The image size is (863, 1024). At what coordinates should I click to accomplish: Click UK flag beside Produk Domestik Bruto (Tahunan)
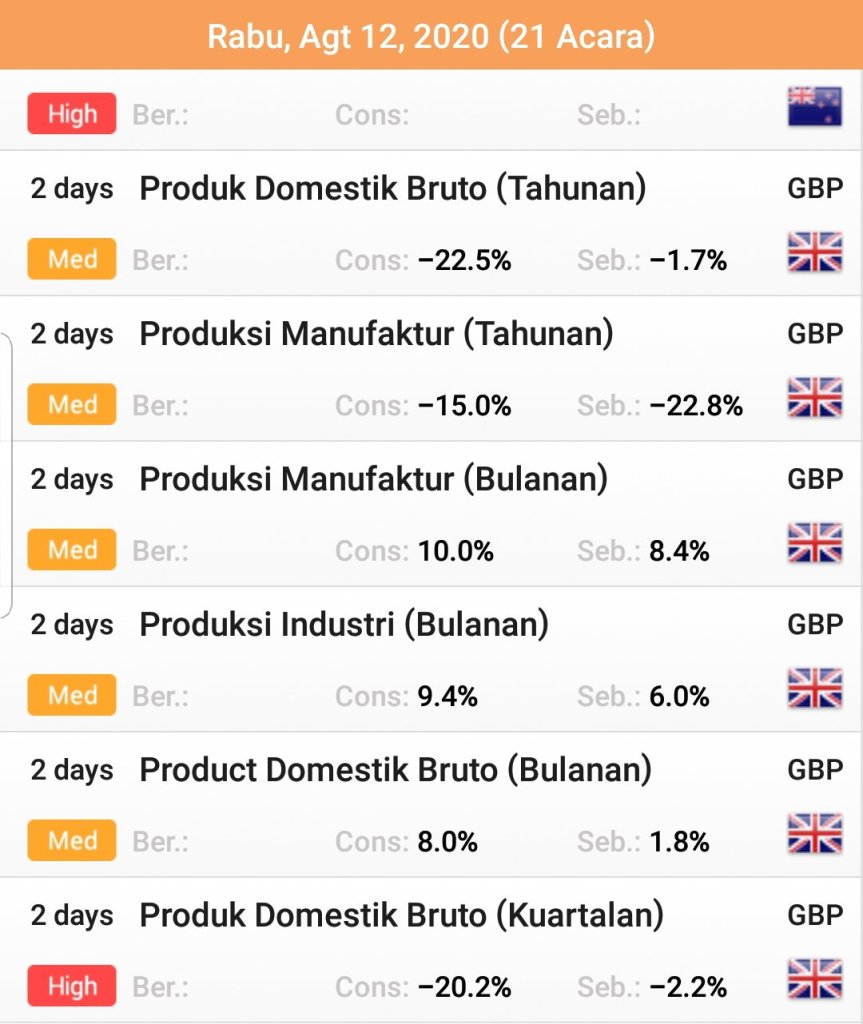point(815,252)
